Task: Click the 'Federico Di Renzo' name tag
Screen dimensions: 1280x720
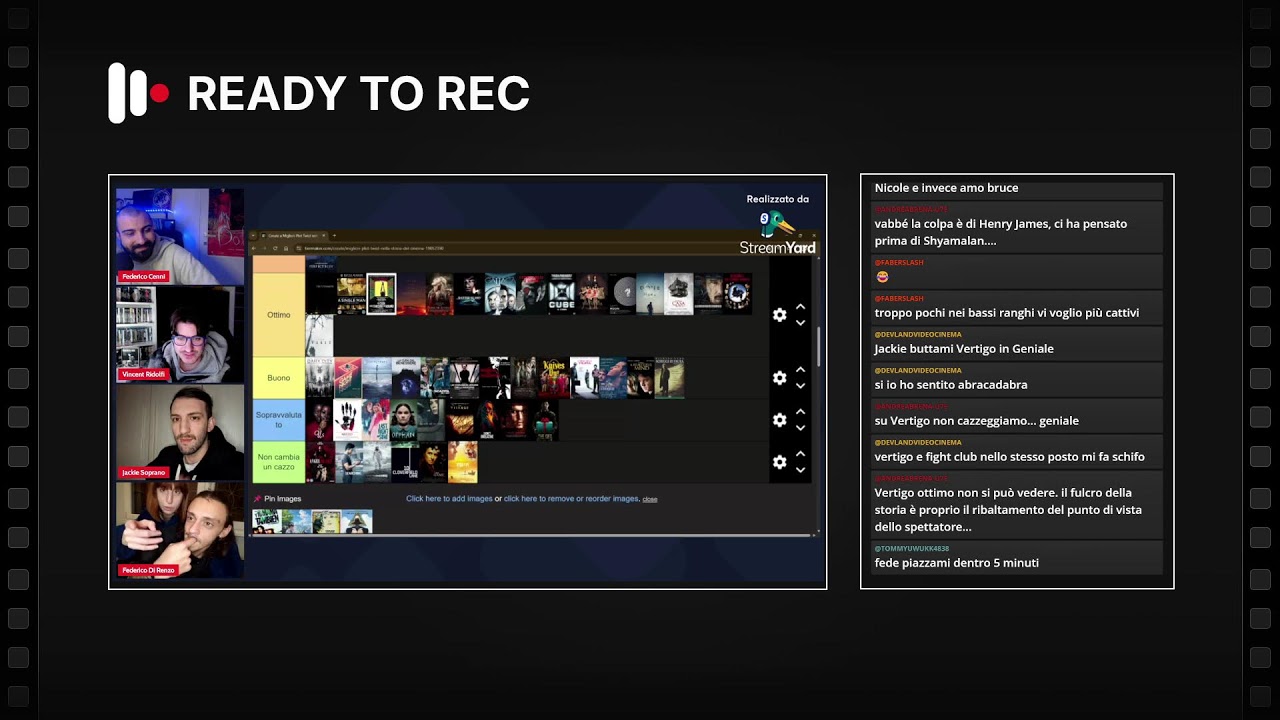Action: 148,570
